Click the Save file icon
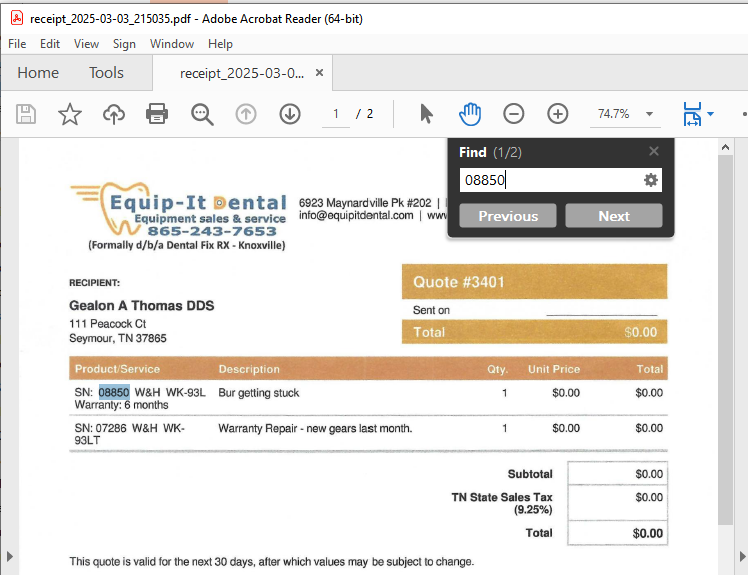The height and width of the screenshot is (575, 748). click(x=26, y=114)
